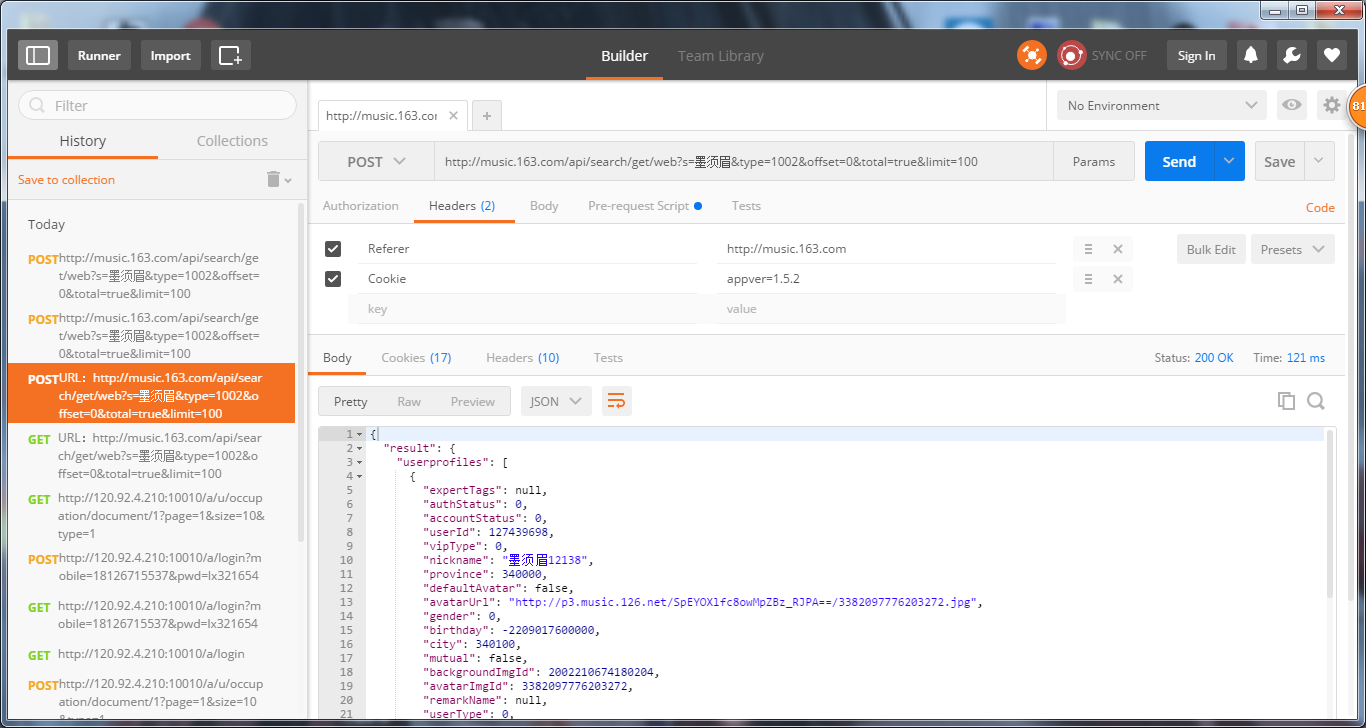Click the new window icon
Image resolution: width=1366 pixels, height=728 pixels.
pos(231,55)
